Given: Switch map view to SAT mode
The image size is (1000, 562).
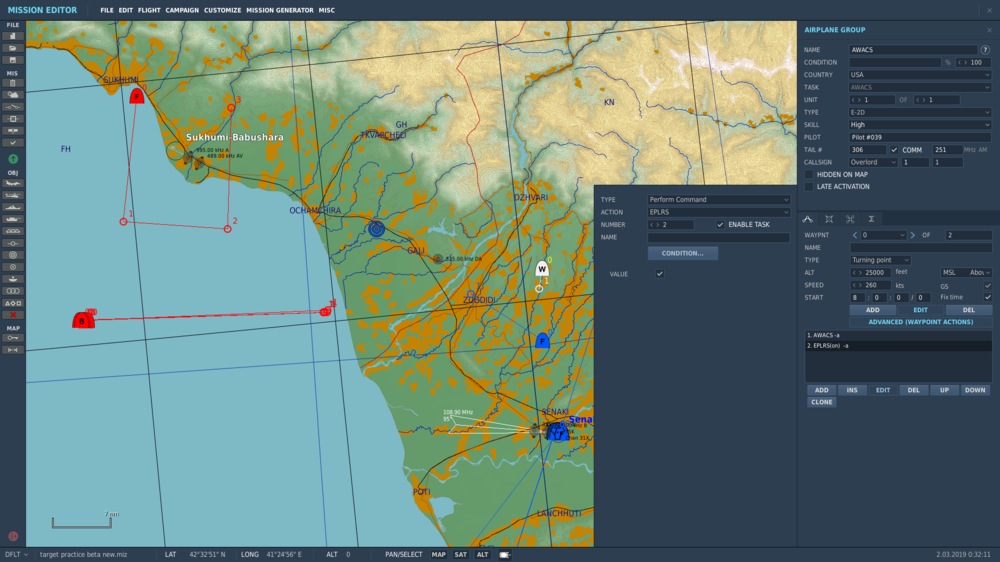Looking at the screenshot, I should pyautogui.click(x=460, y=554).
